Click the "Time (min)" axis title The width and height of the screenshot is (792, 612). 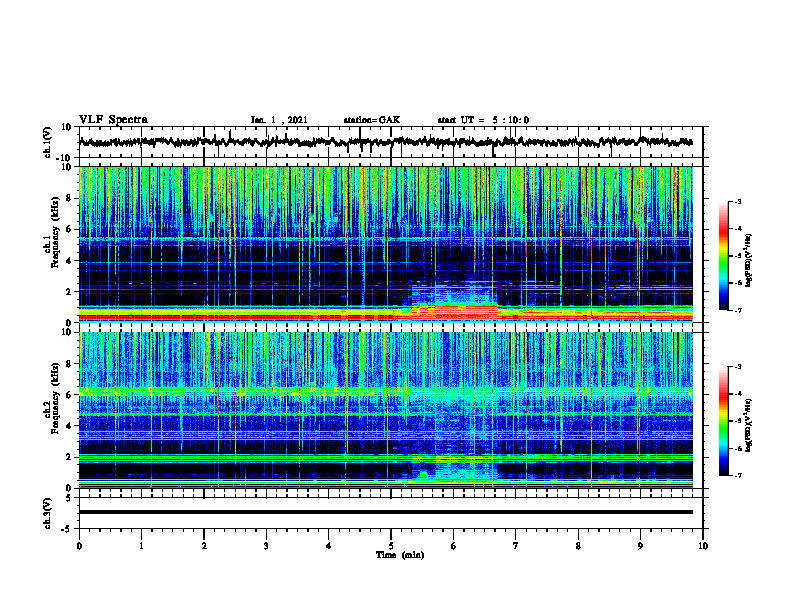pos(400,555)
